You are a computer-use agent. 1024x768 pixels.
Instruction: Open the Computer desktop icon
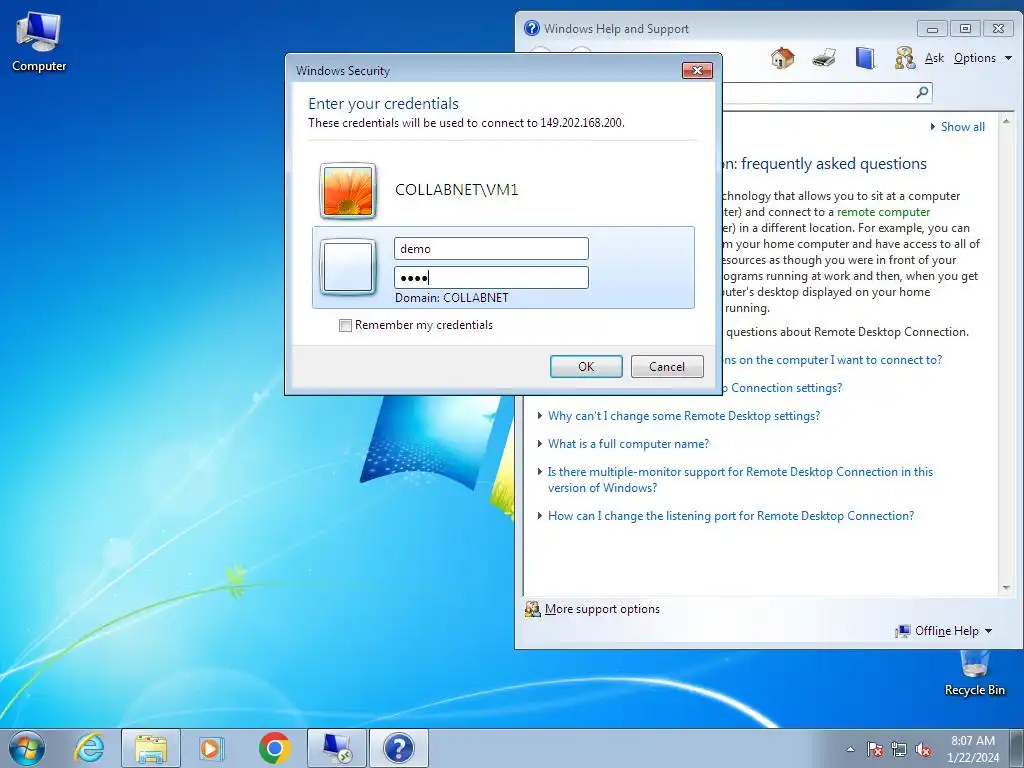(x=39, y=41)
